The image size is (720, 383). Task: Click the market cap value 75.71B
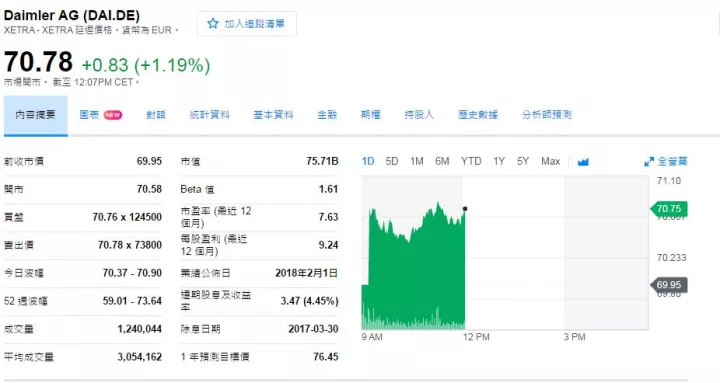point(322,161)
